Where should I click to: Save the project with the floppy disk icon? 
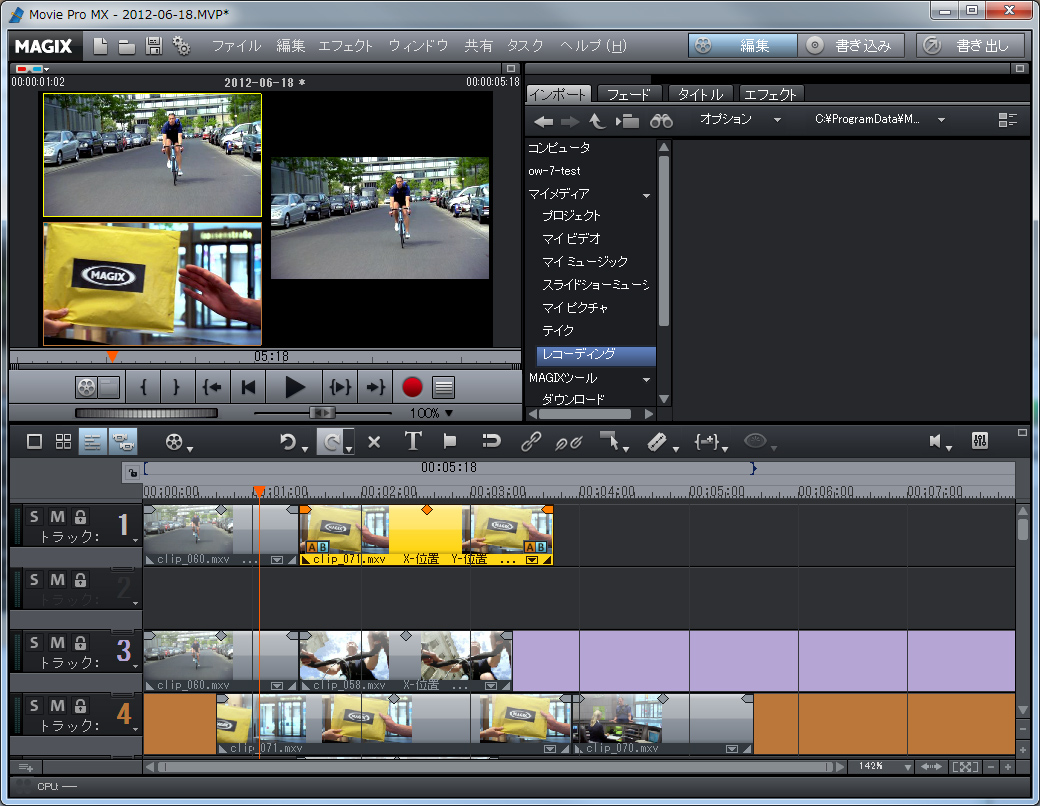pyautogui.click(x=154, y=46)
